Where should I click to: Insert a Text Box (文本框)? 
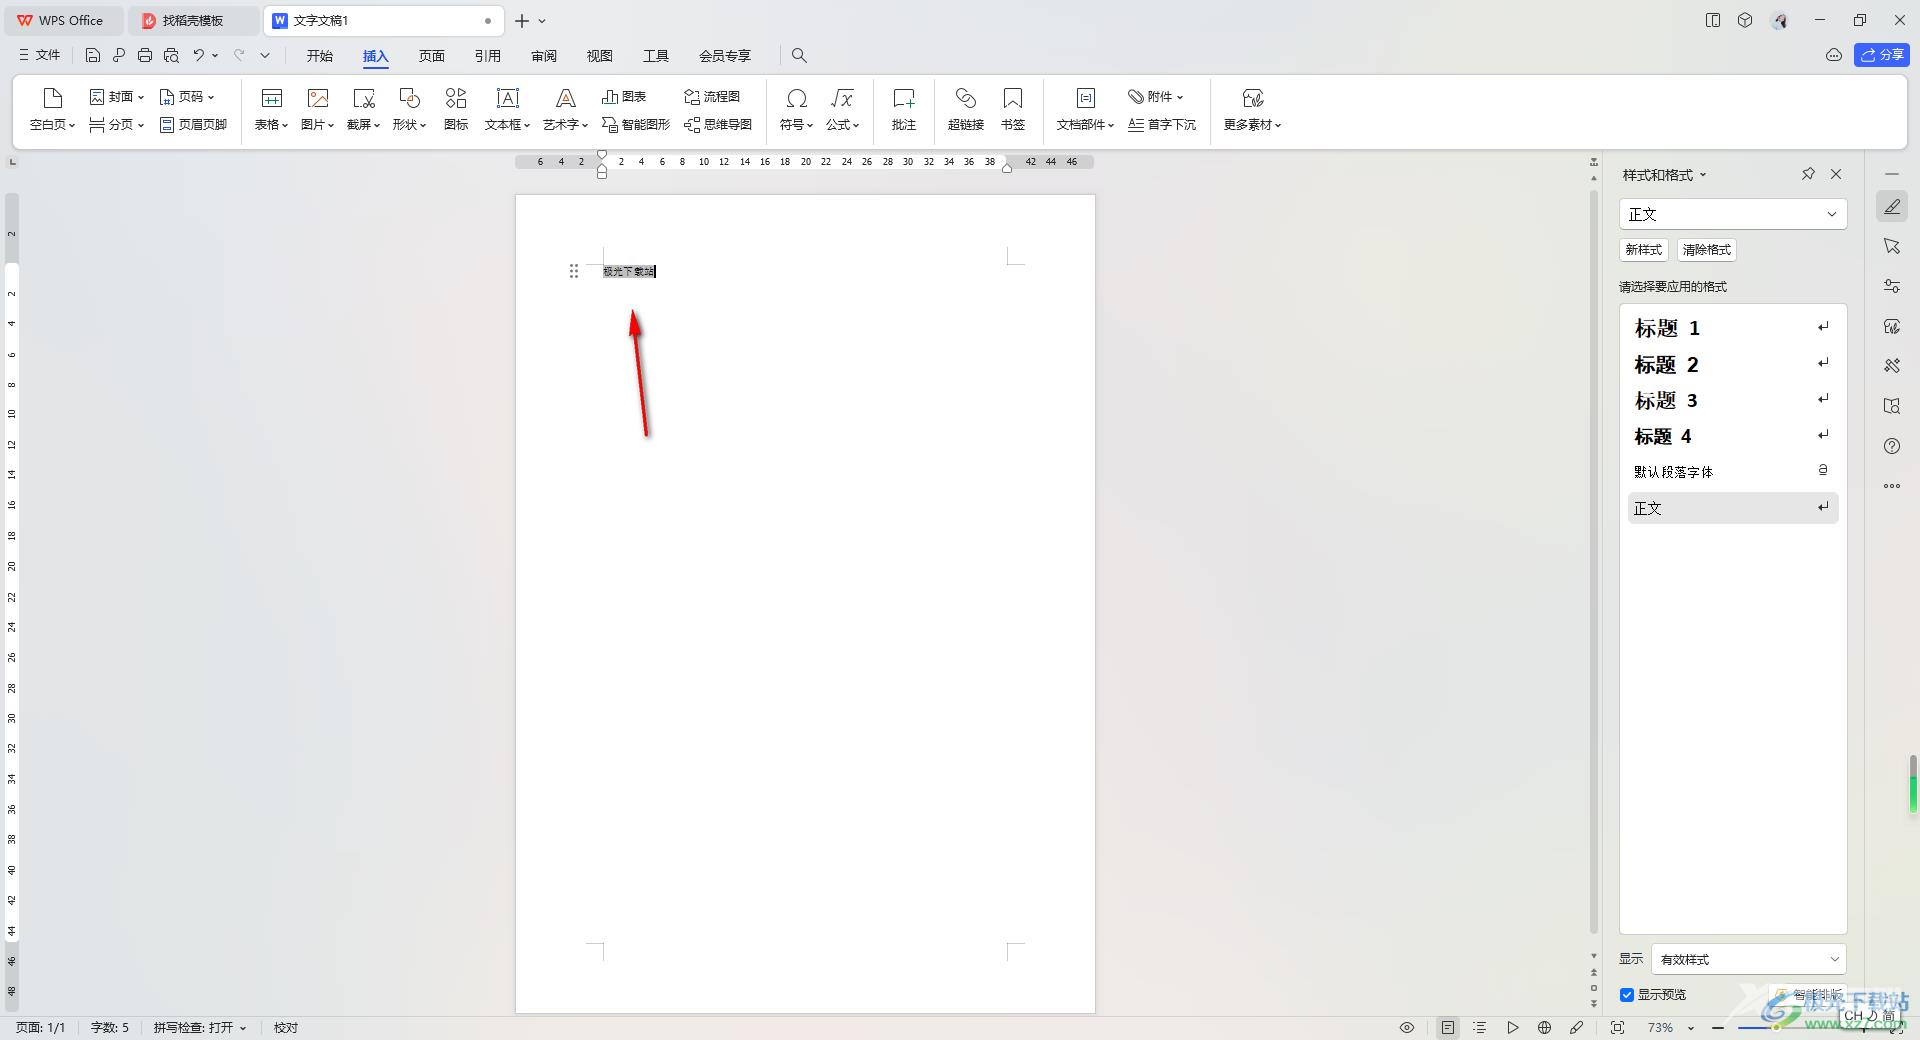[508, 110]
